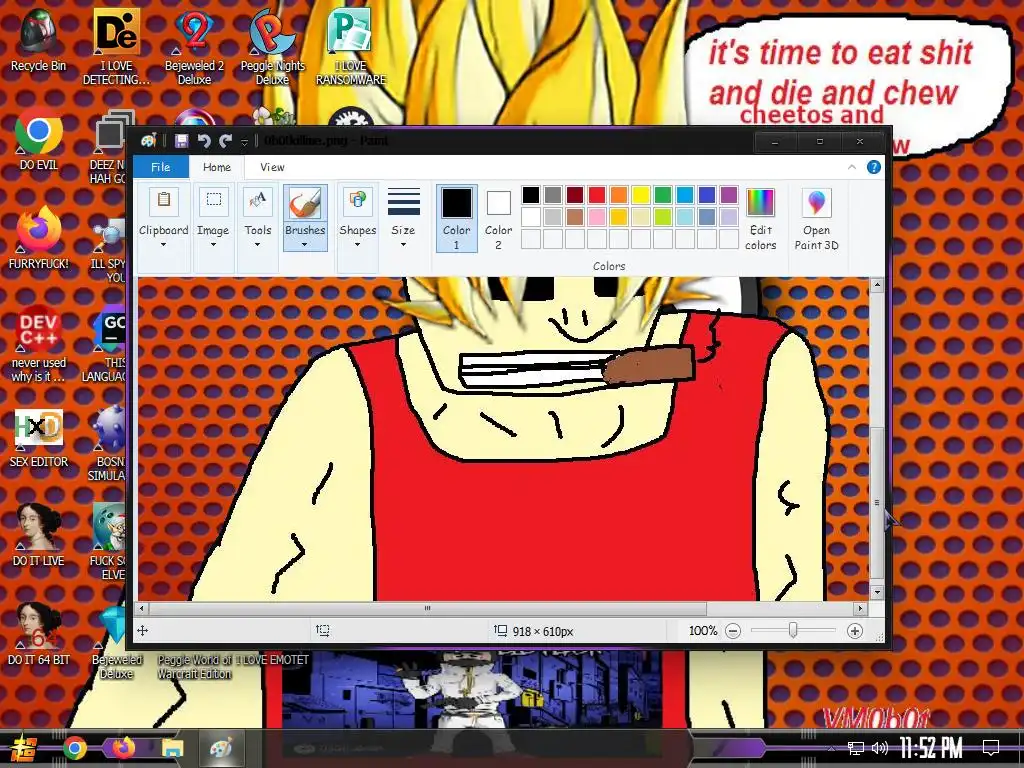Switch to the View ribbon tab
Image resolution: width=1024 pixels, height=768 pixels.
(272, 167)
